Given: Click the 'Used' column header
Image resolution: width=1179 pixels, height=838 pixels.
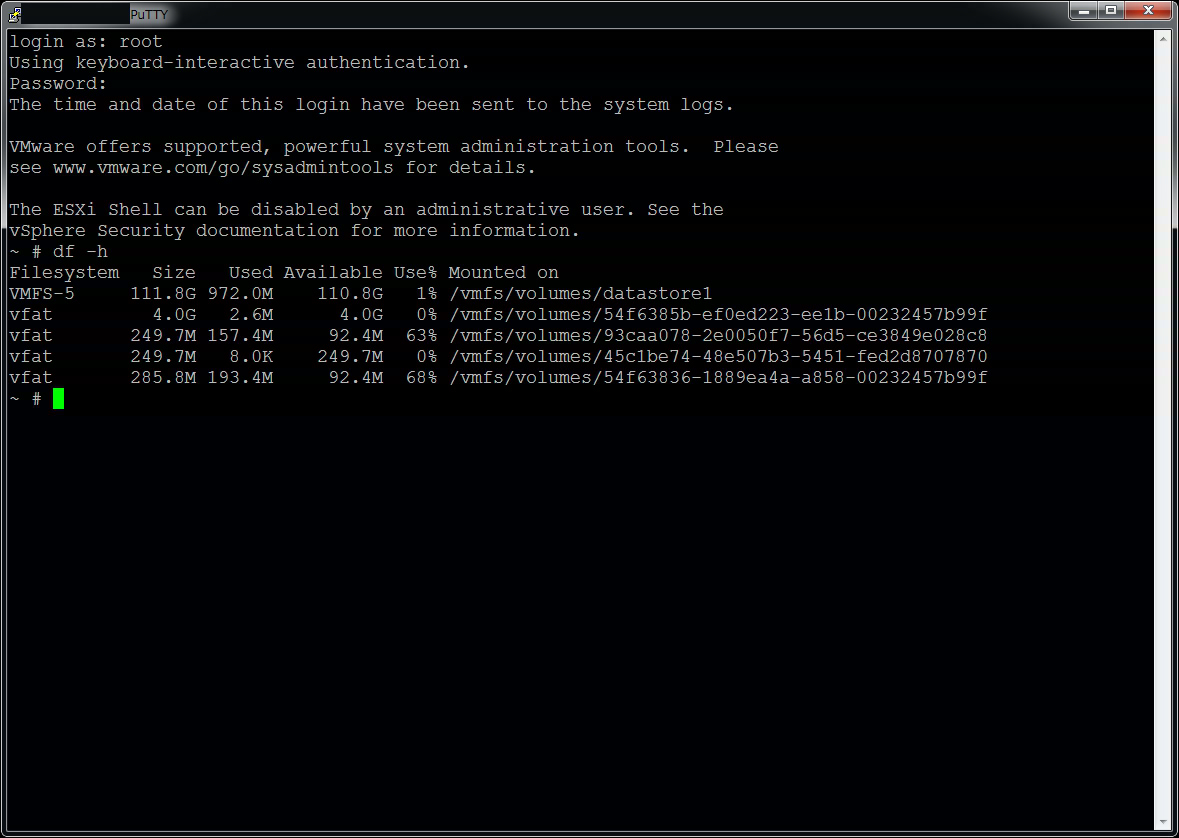Looking at the screenshot, I should 251,272.
